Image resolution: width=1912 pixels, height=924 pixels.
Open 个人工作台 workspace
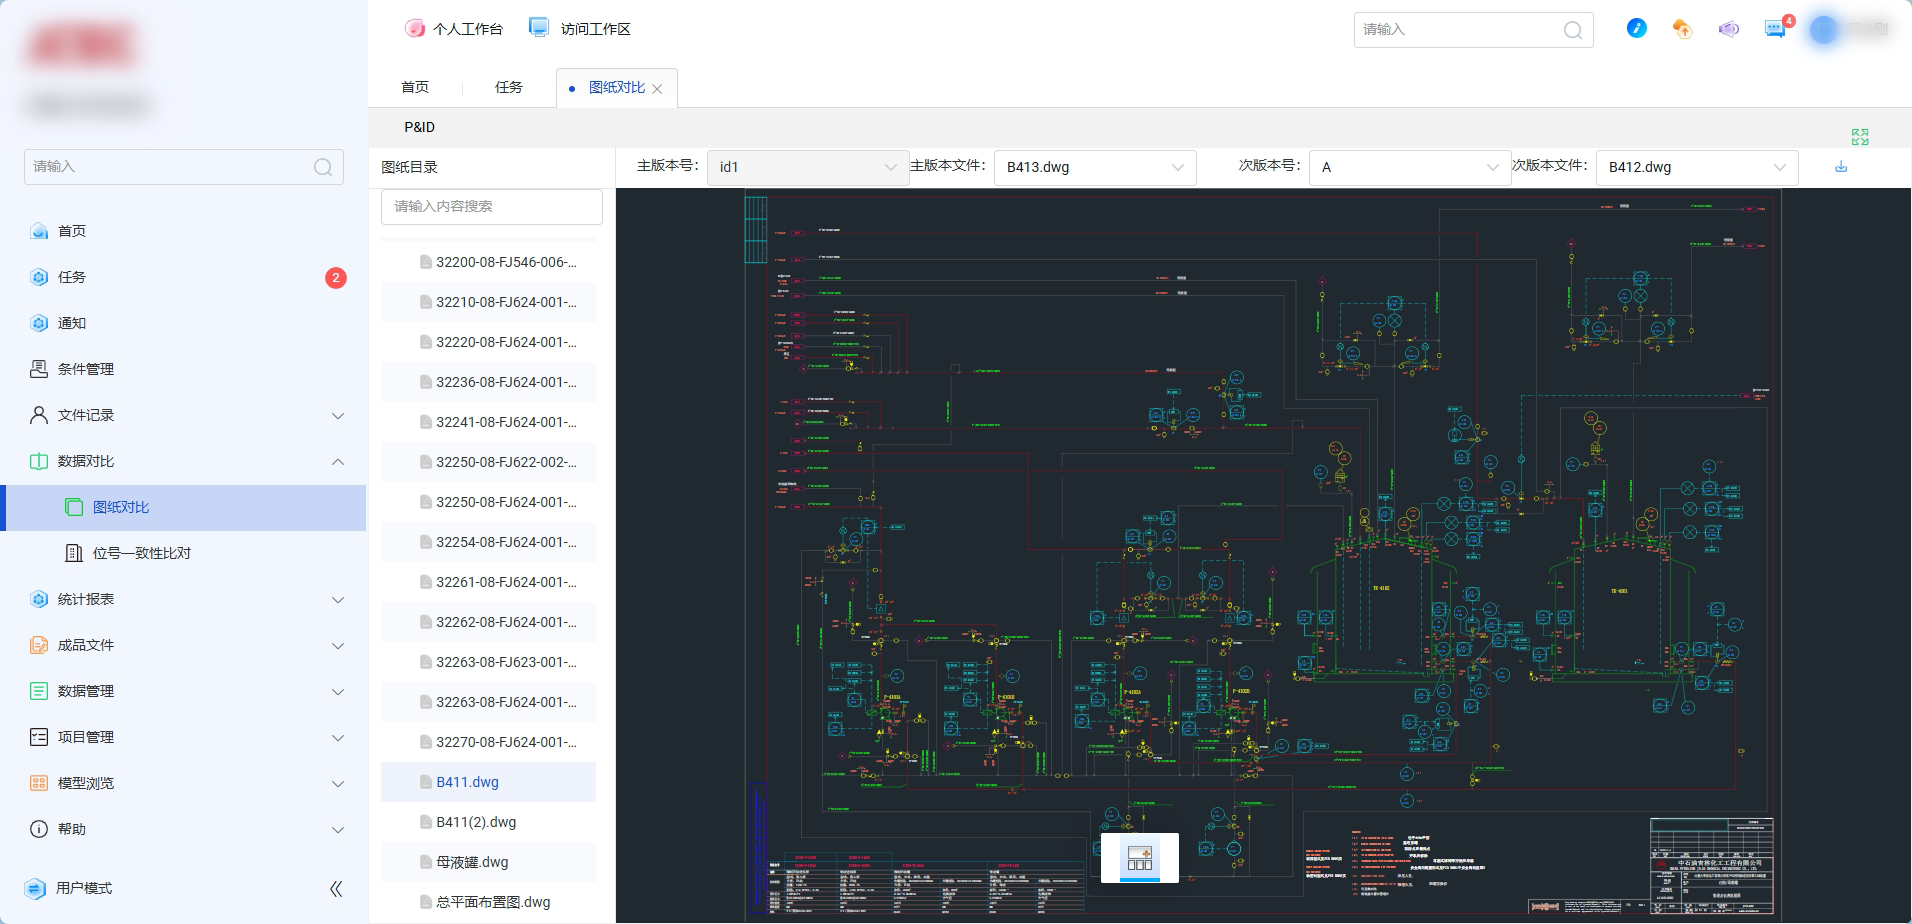click(x=454, y=29)
